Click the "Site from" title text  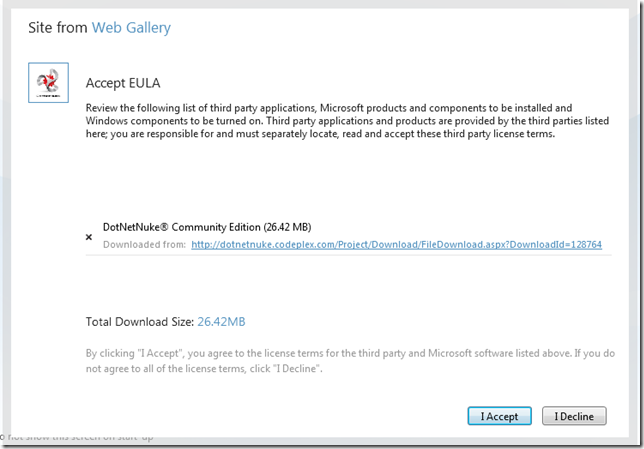pyautogui.click(x=58, y=28)
